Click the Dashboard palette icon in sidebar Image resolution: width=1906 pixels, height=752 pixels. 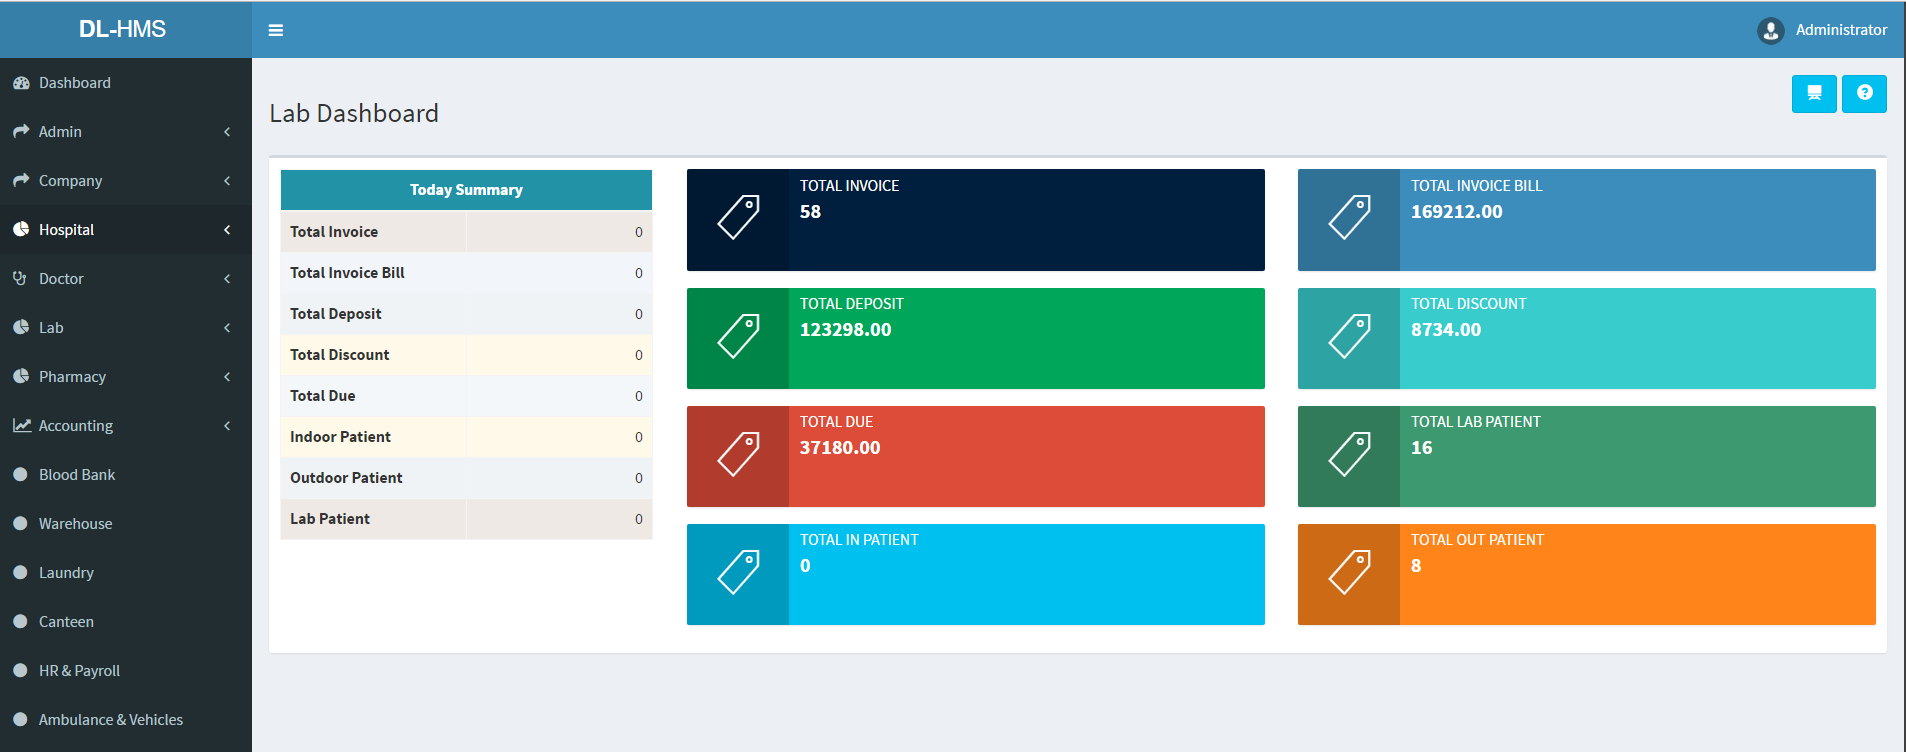(21, 83)
